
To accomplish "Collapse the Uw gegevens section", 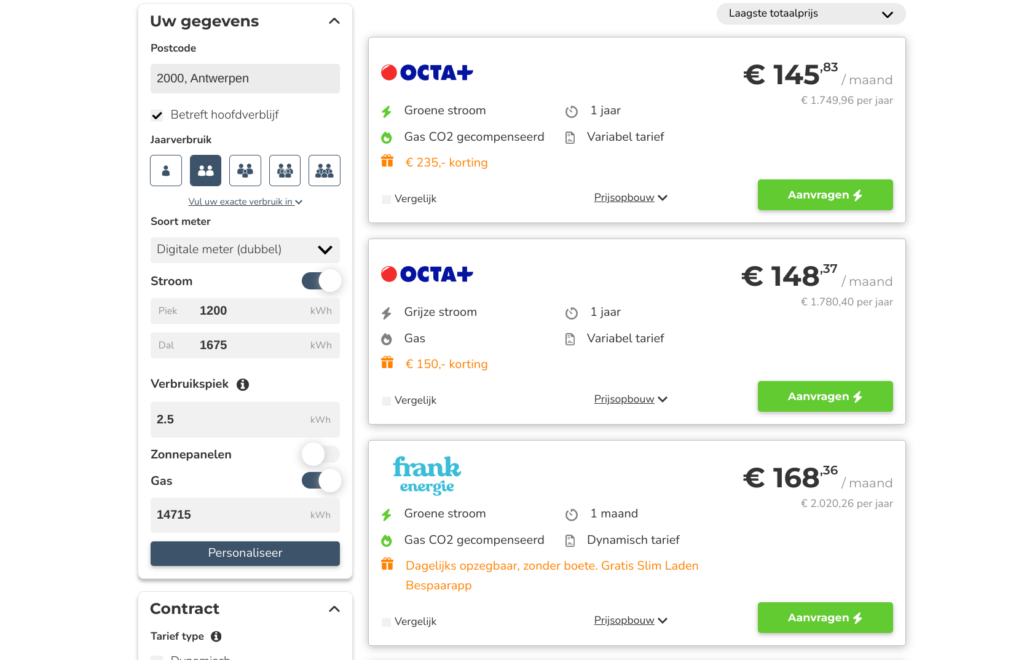I will (334, 21).
